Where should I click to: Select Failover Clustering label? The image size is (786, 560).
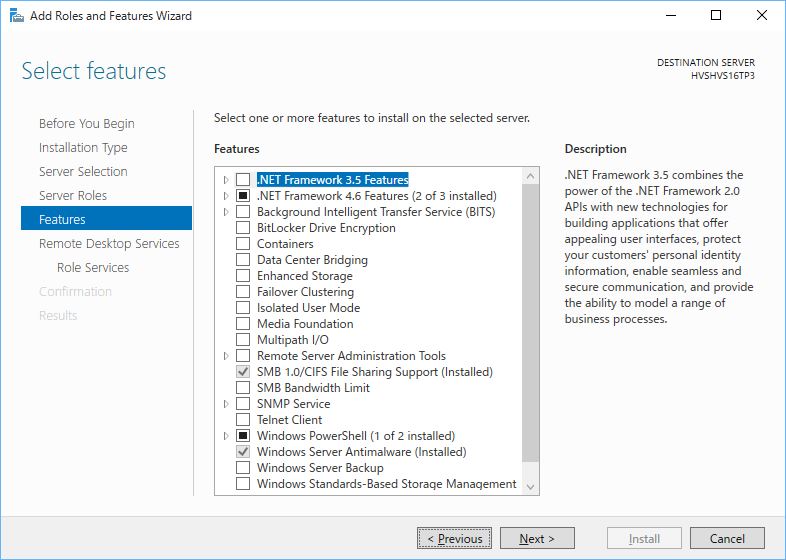click(x=305, y=292)
